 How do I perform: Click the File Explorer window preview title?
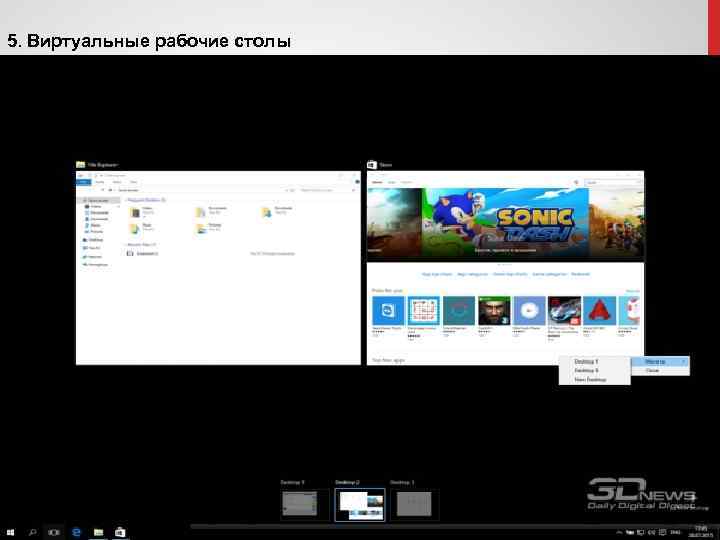tap(102, 164)
